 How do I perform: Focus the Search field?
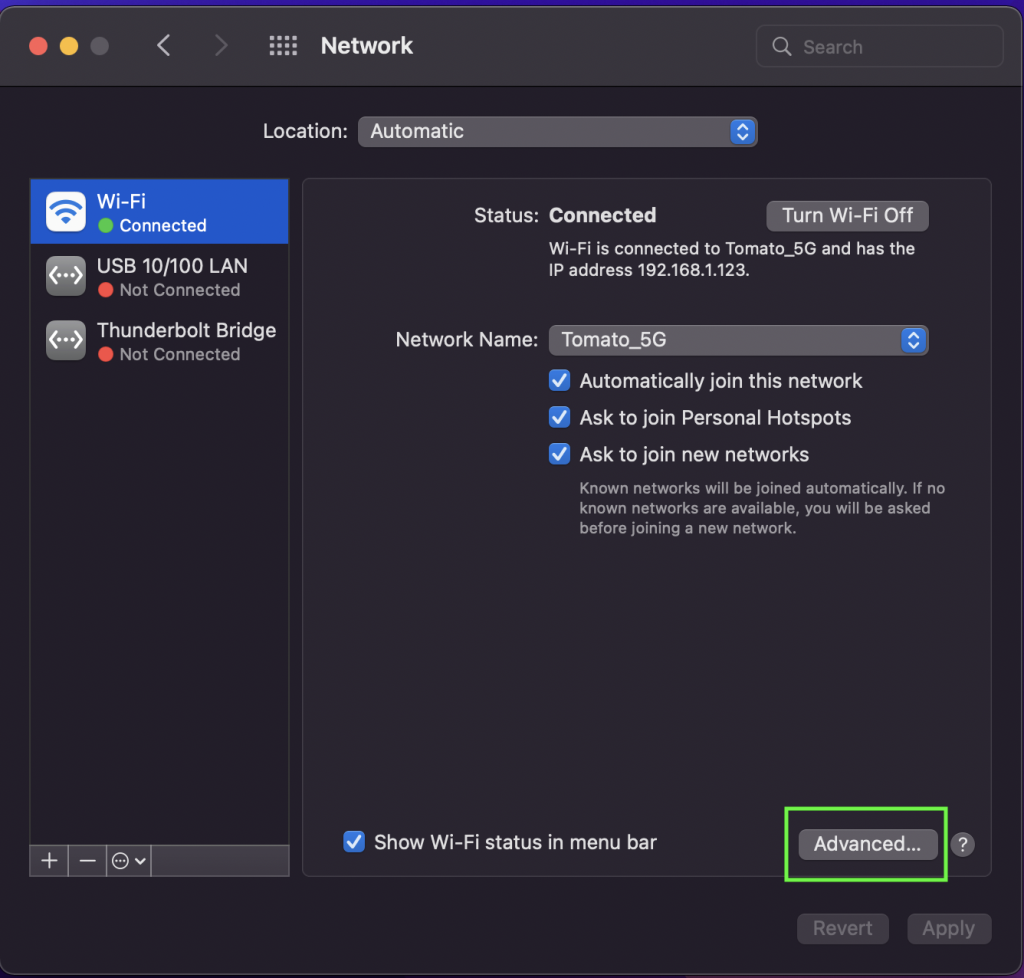[879, 46]
